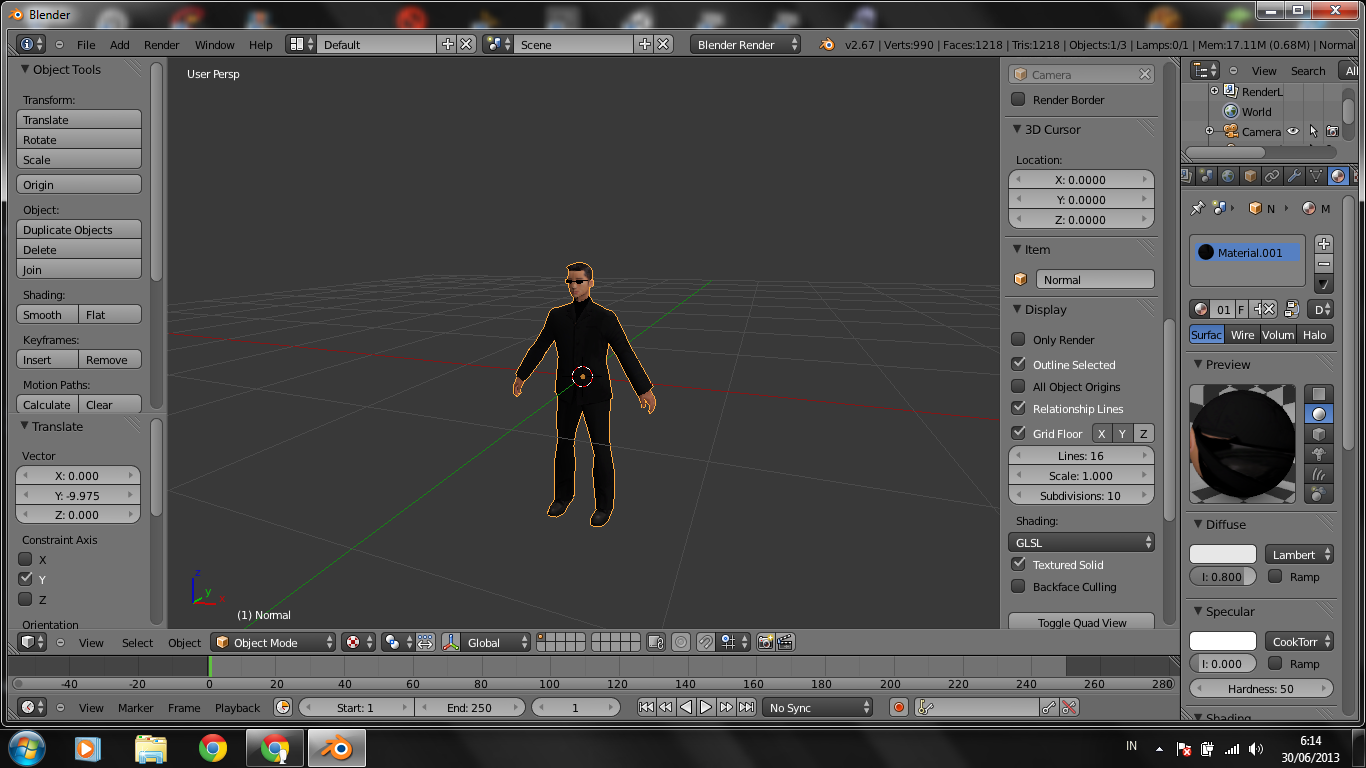Toggle proportional editing icon

click(681, 643)
